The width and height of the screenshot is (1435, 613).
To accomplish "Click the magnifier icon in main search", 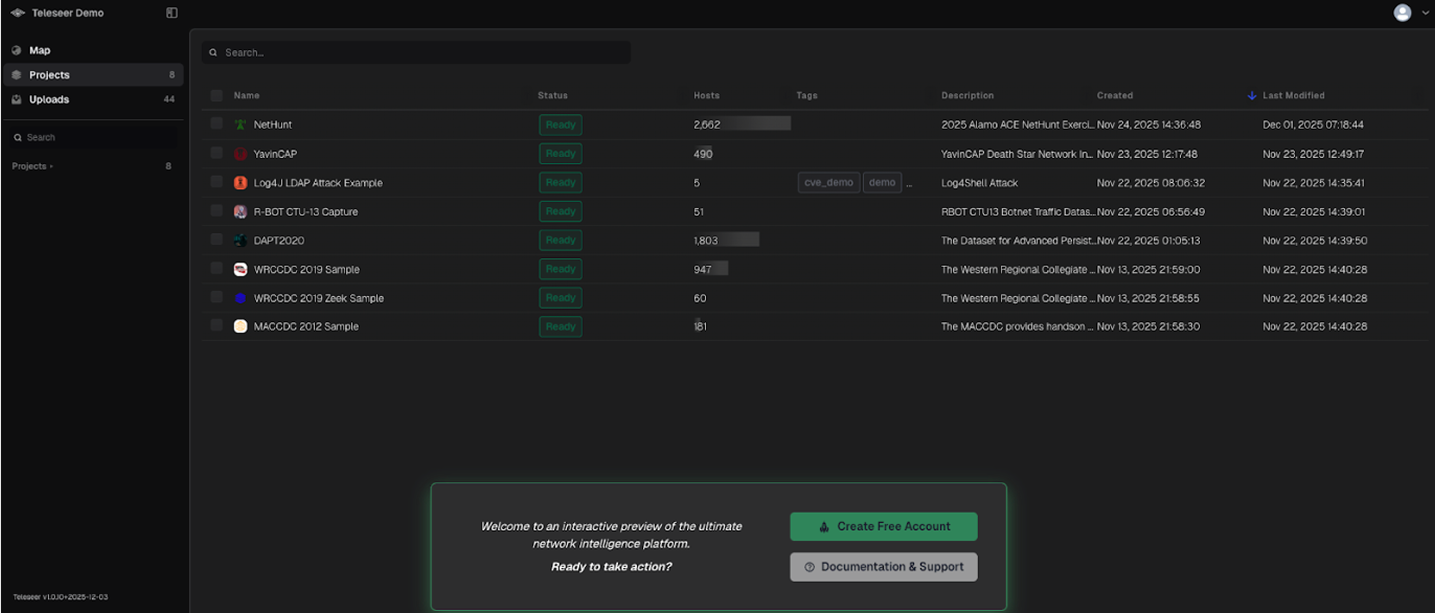I will (213, 52).
